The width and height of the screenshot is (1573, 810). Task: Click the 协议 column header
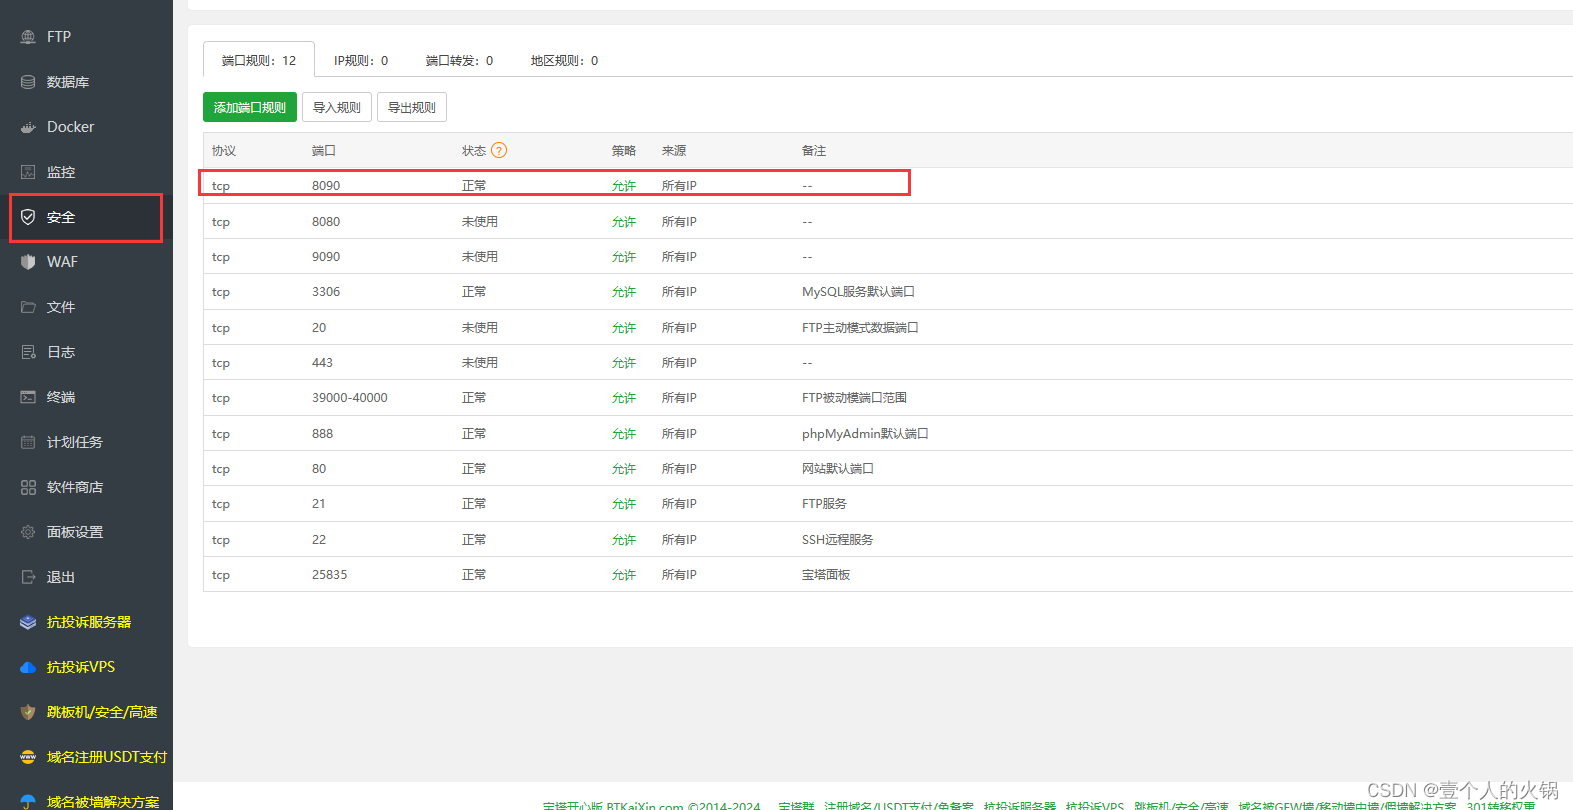[224, 151]
